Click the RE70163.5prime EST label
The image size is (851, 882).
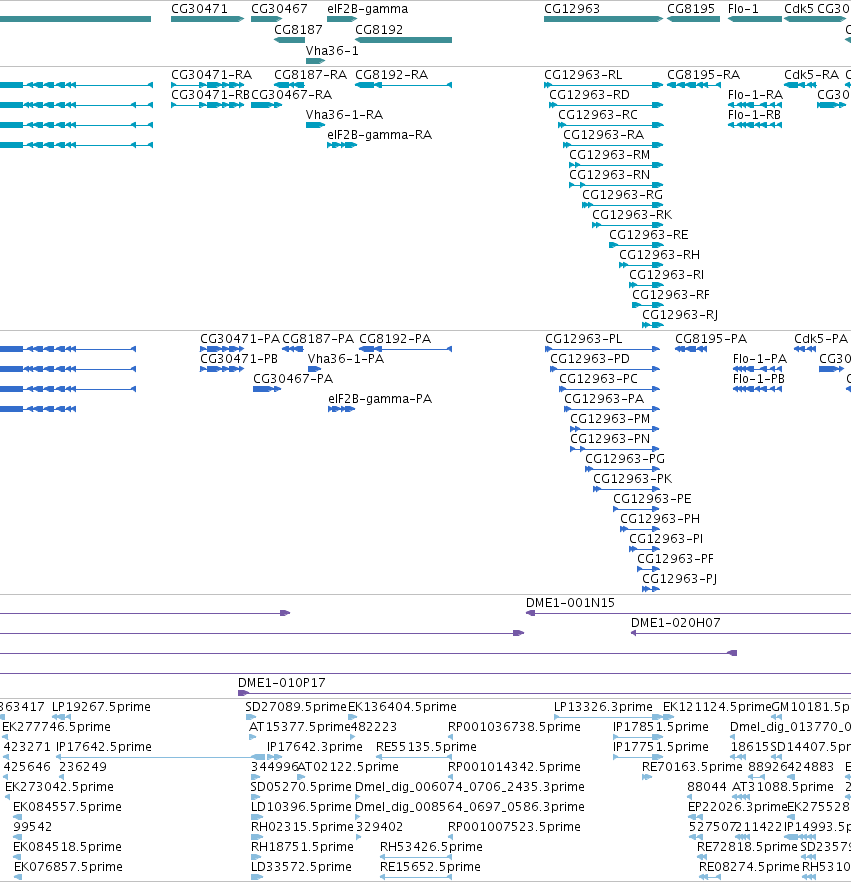pyautogui.click(x=692, y=767)
